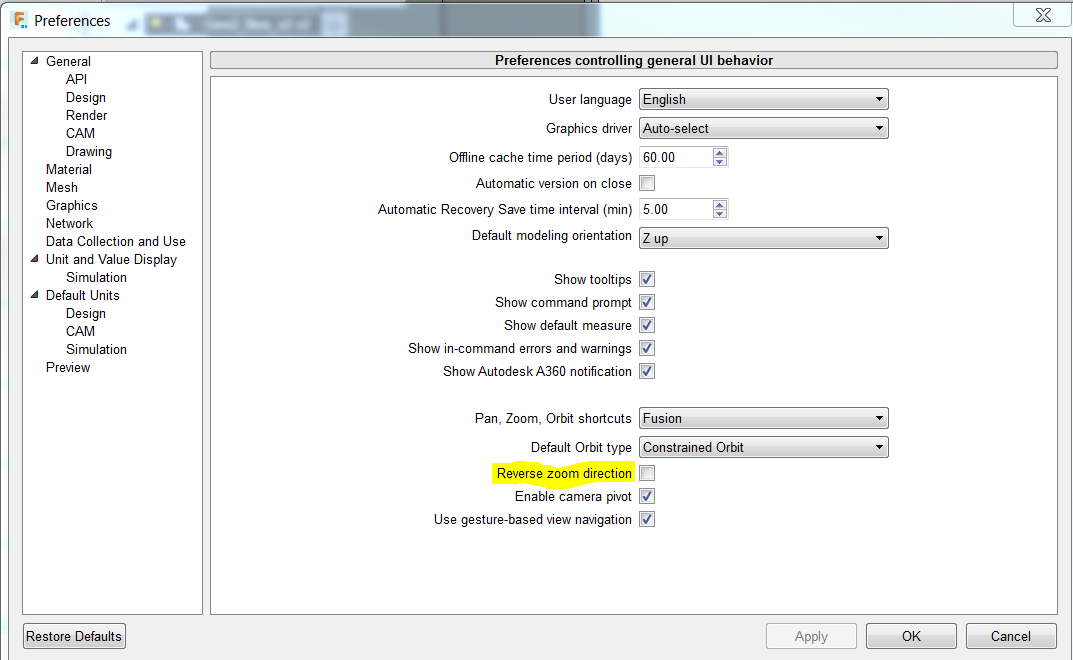Select CAM under Default Units

(80, 331)
